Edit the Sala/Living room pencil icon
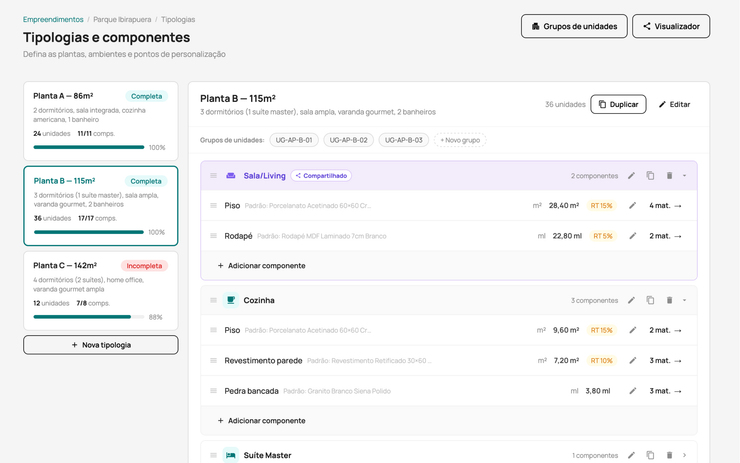The width and height of the screenshot is (740, 463). coord(631,176)
